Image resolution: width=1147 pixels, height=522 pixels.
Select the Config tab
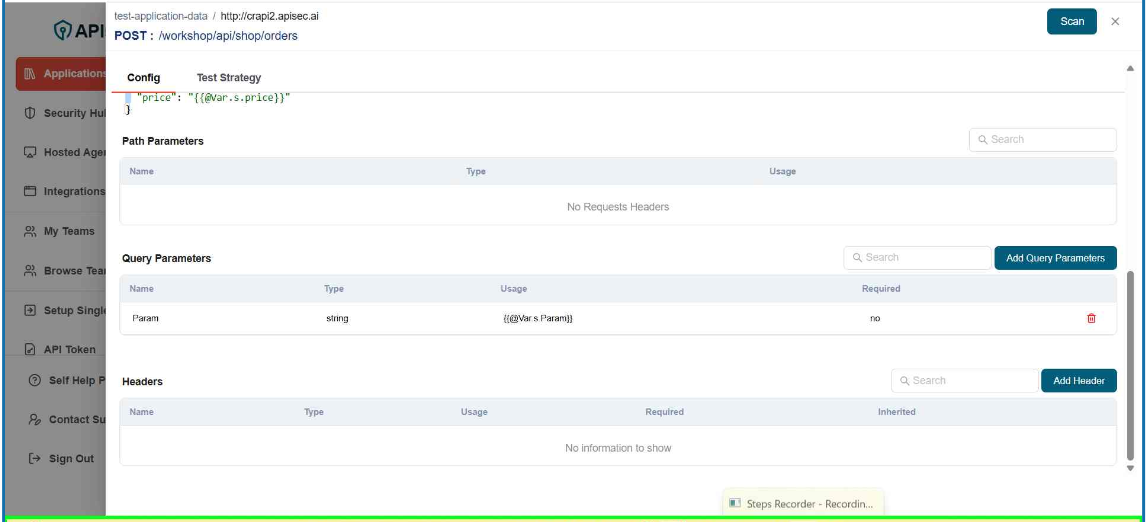coord(143,78)
